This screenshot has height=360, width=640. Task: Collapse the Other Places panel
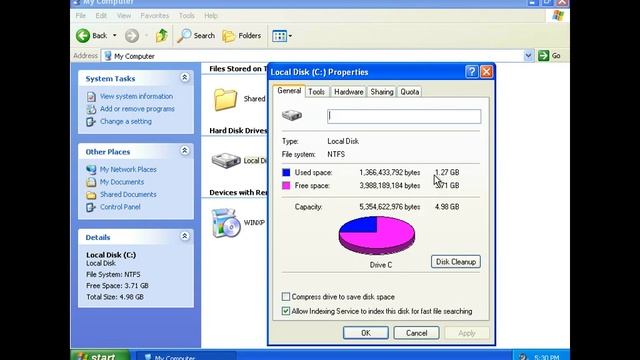[184, 151]
